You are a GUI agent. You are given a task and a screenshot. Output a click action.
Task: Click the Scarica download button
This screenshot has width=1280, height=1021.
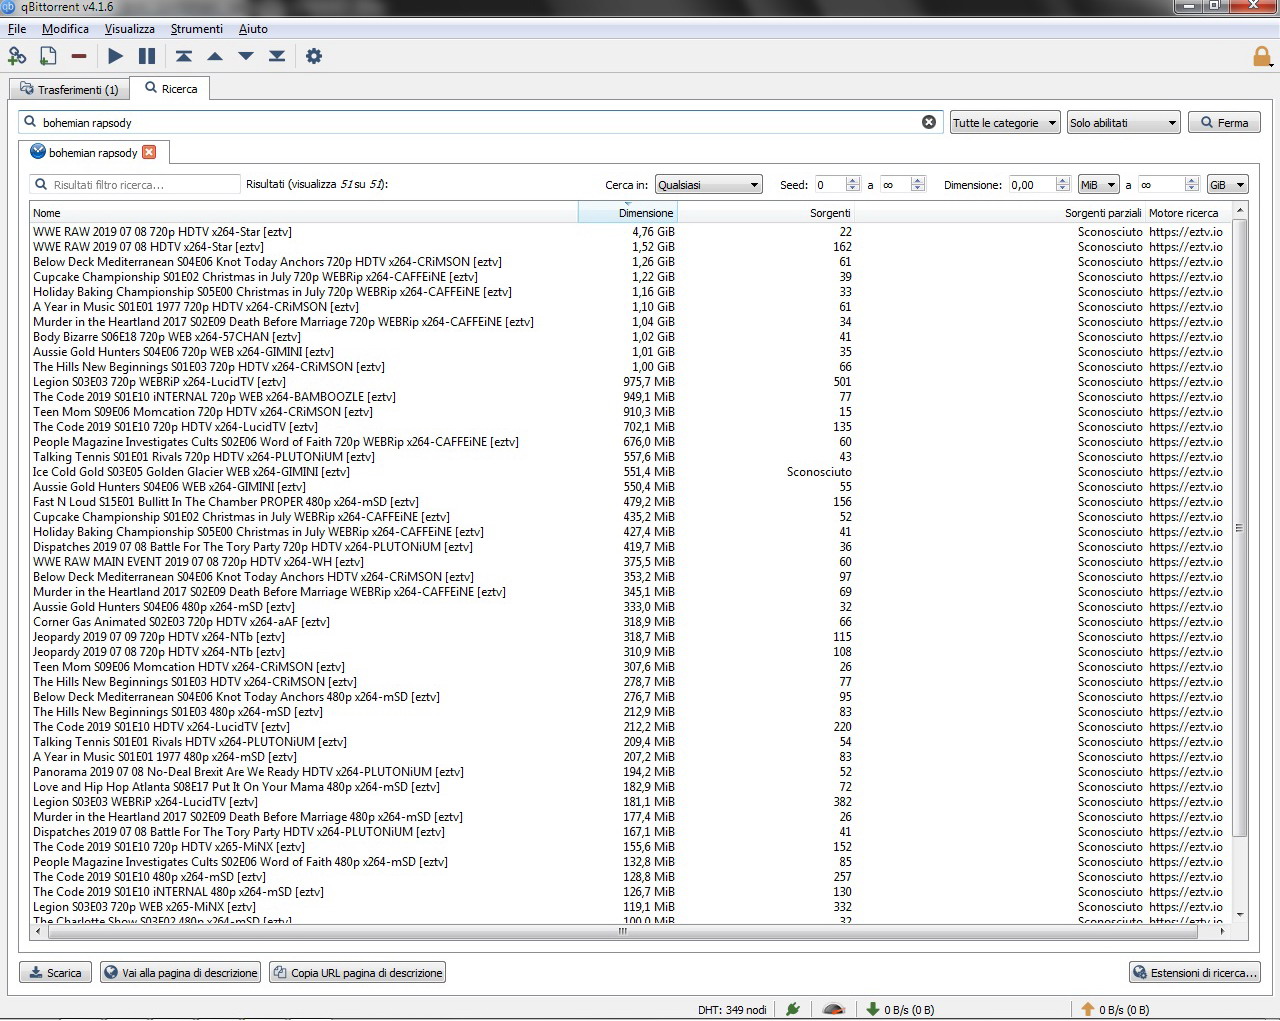(56, 972)
